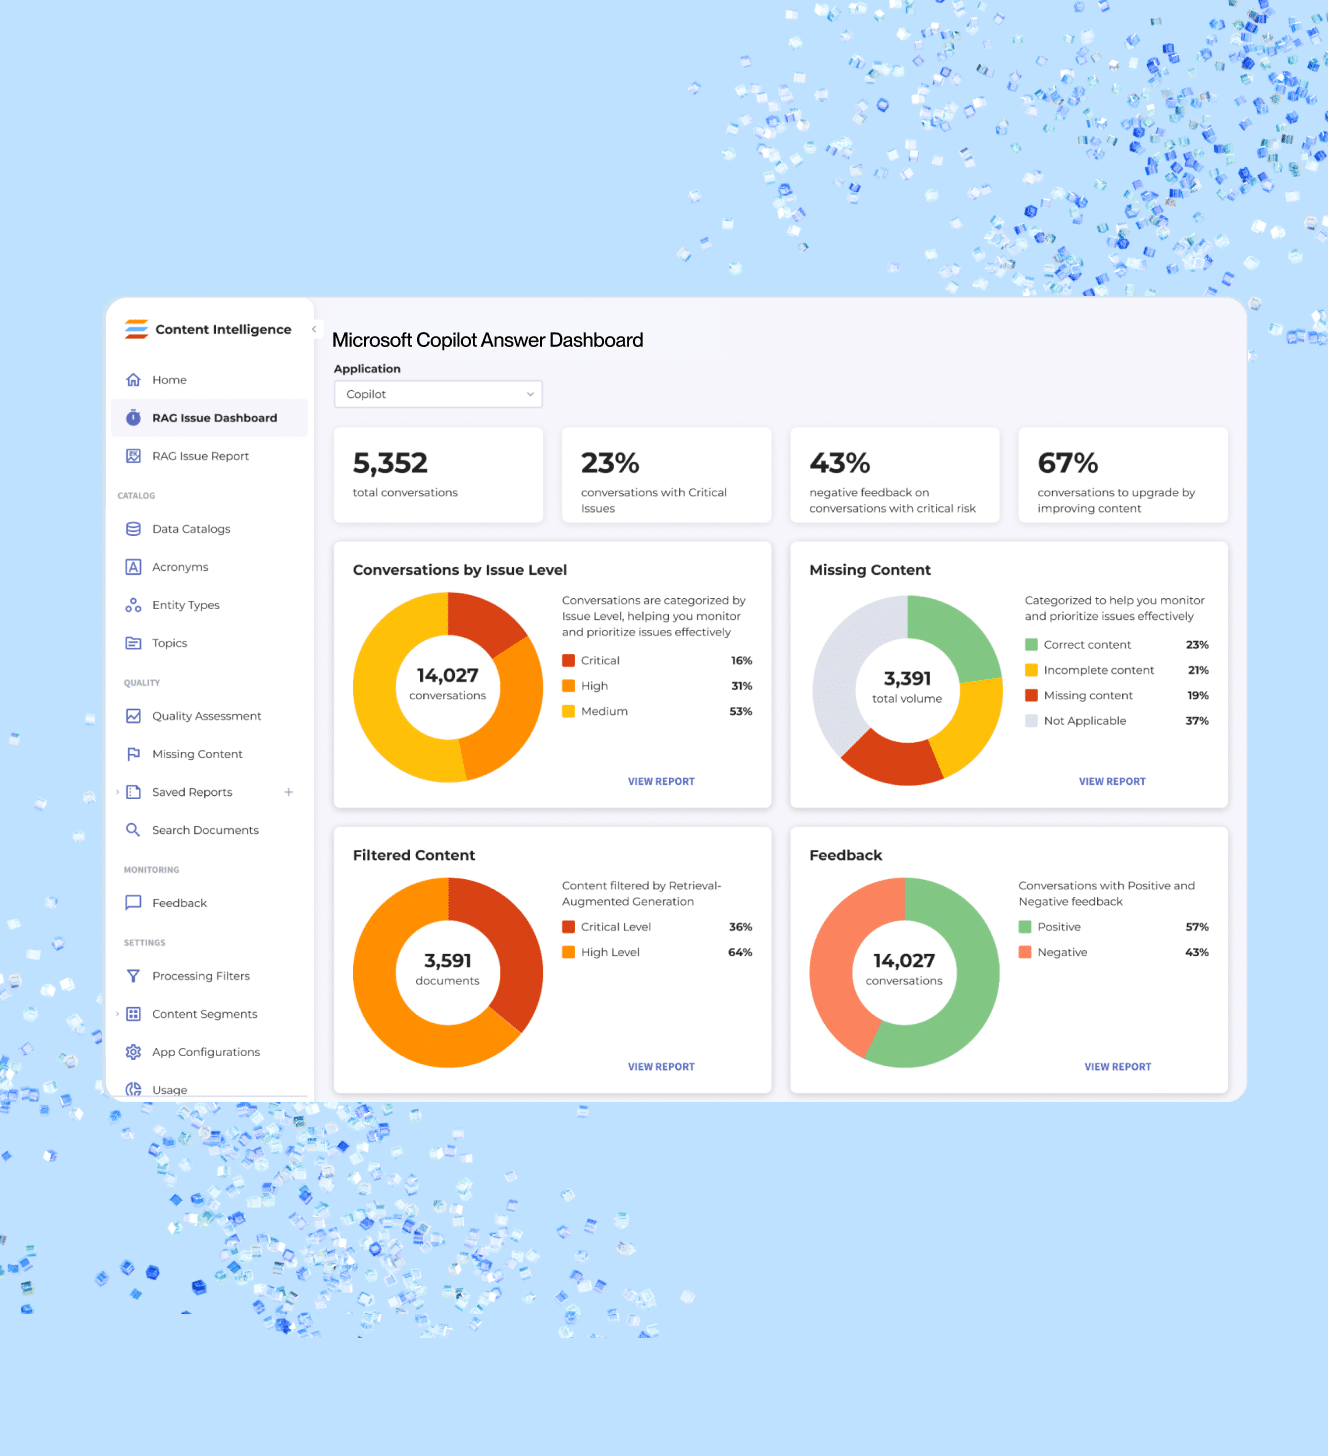This screenshot has width=1328, height=1456.
Task: Click the High legend orange swatch
Action: point(568,686)
